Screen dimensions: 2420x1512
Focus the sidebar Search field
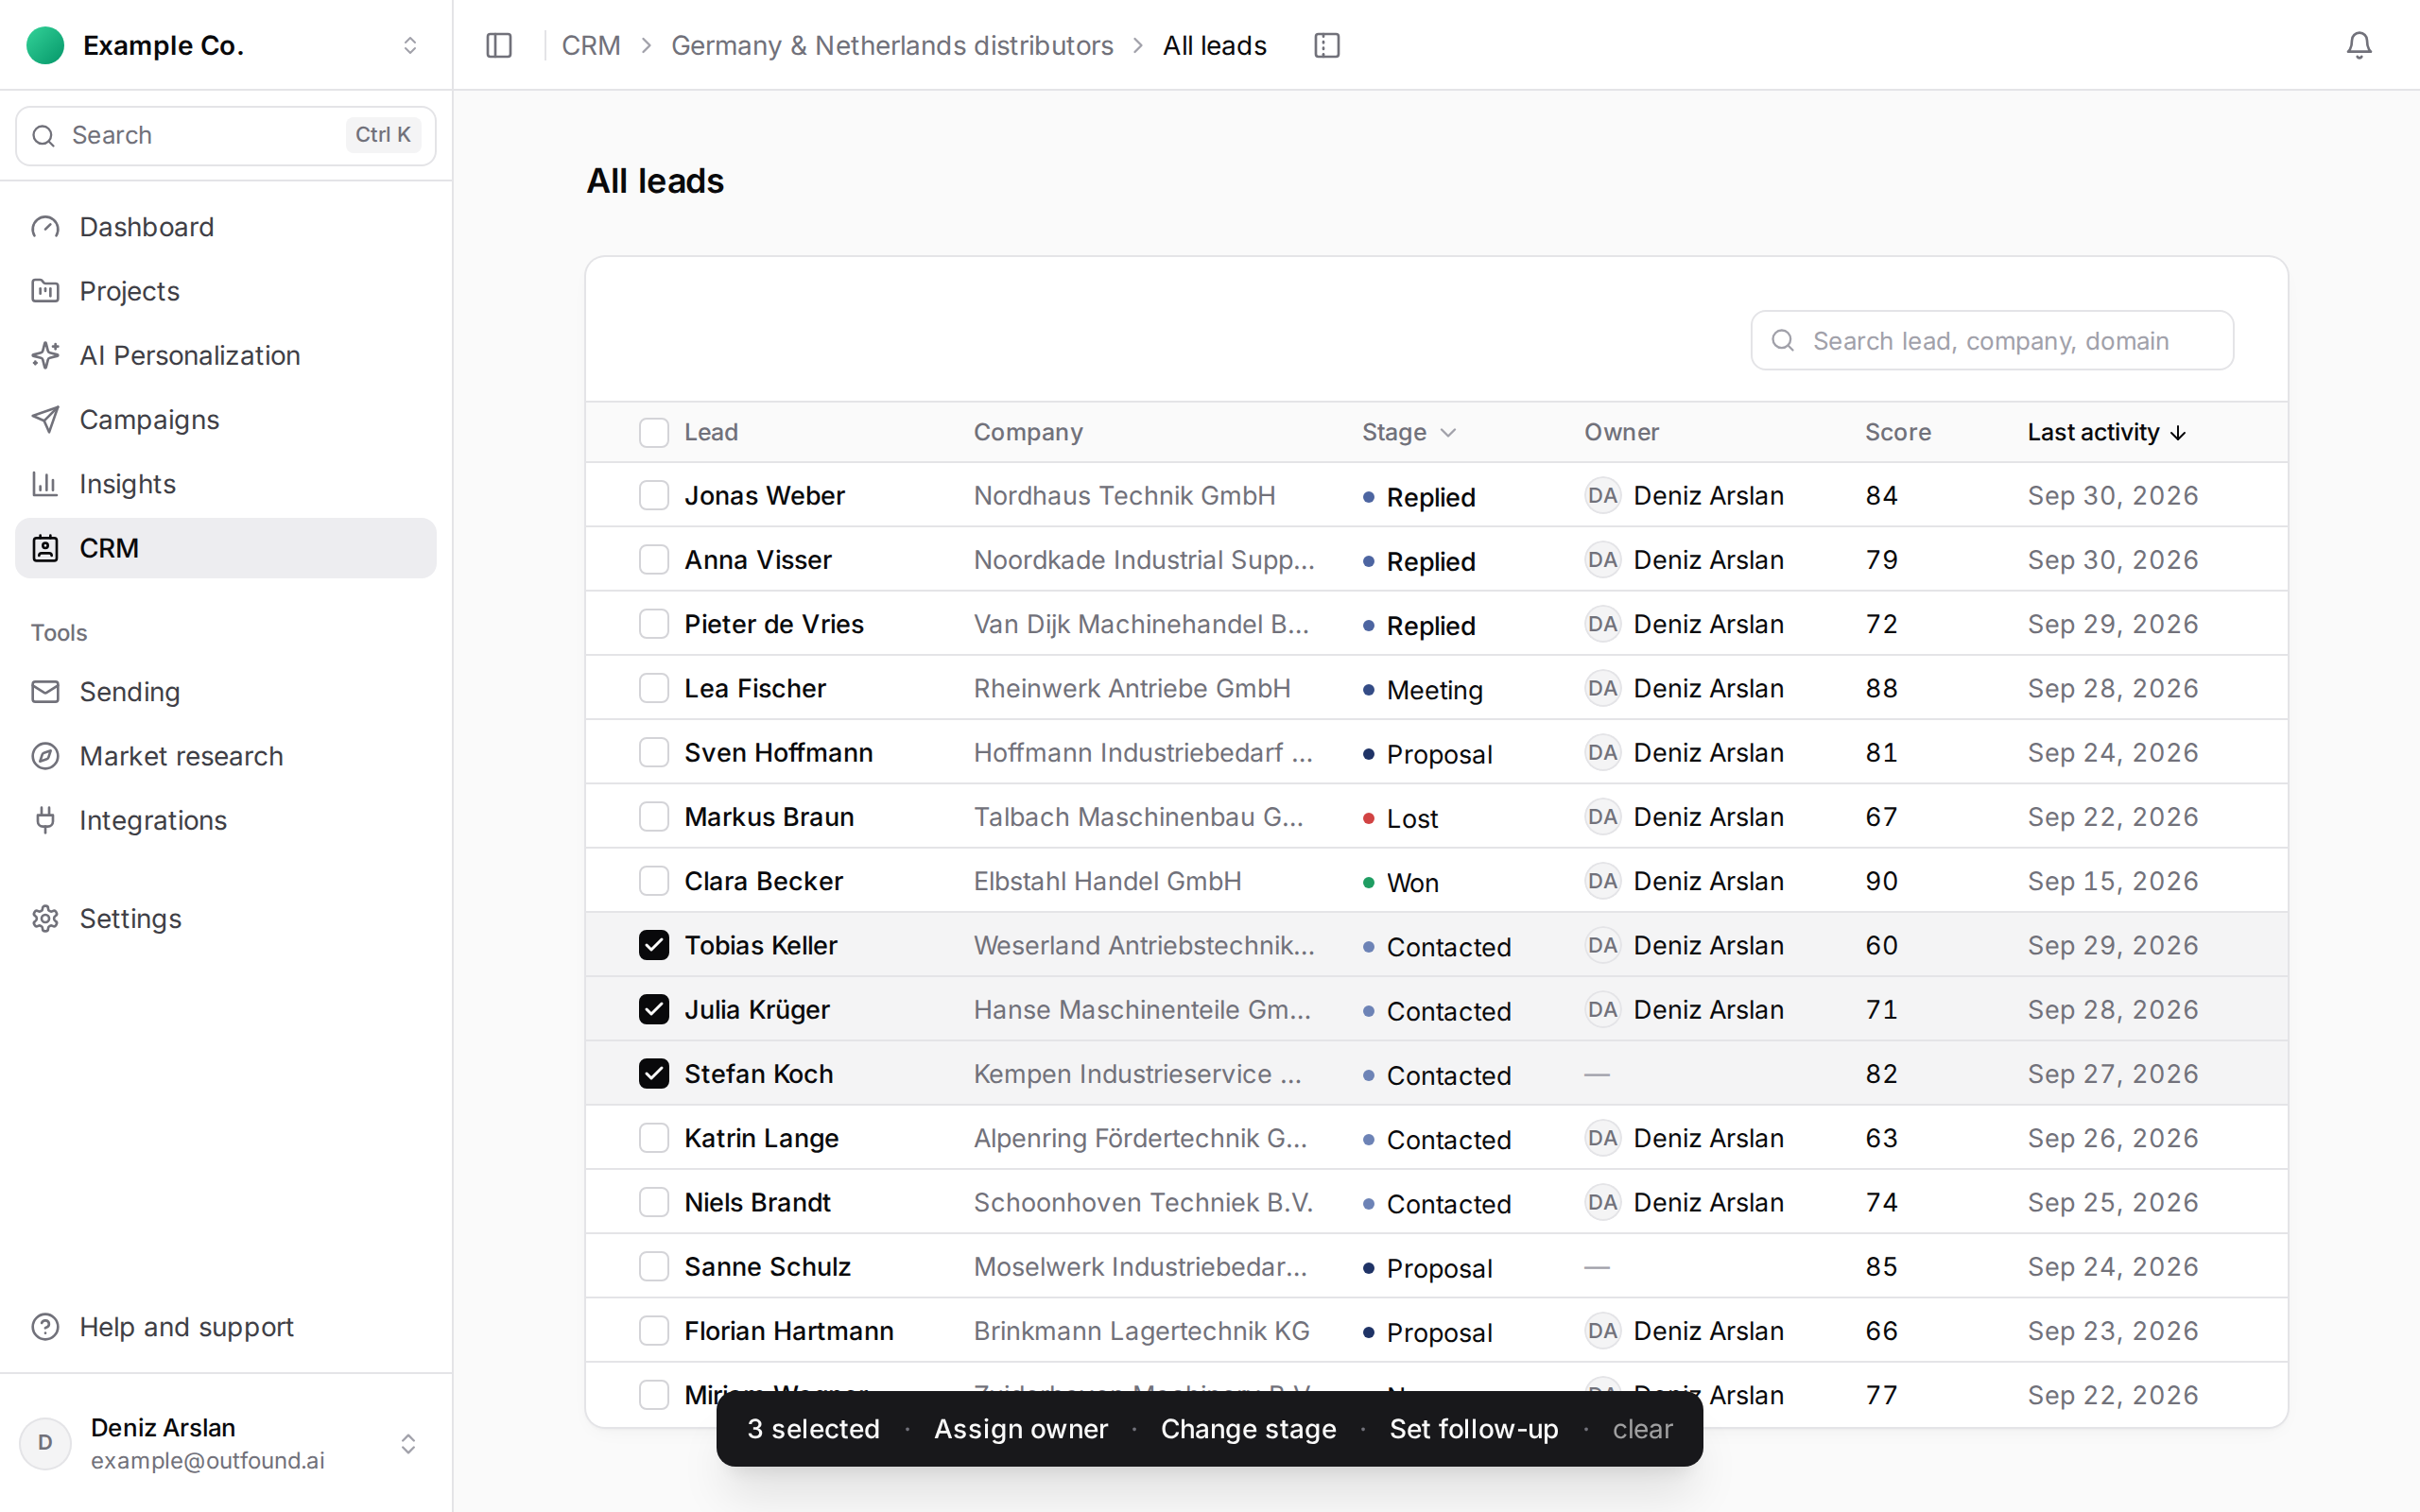(226, 135)
